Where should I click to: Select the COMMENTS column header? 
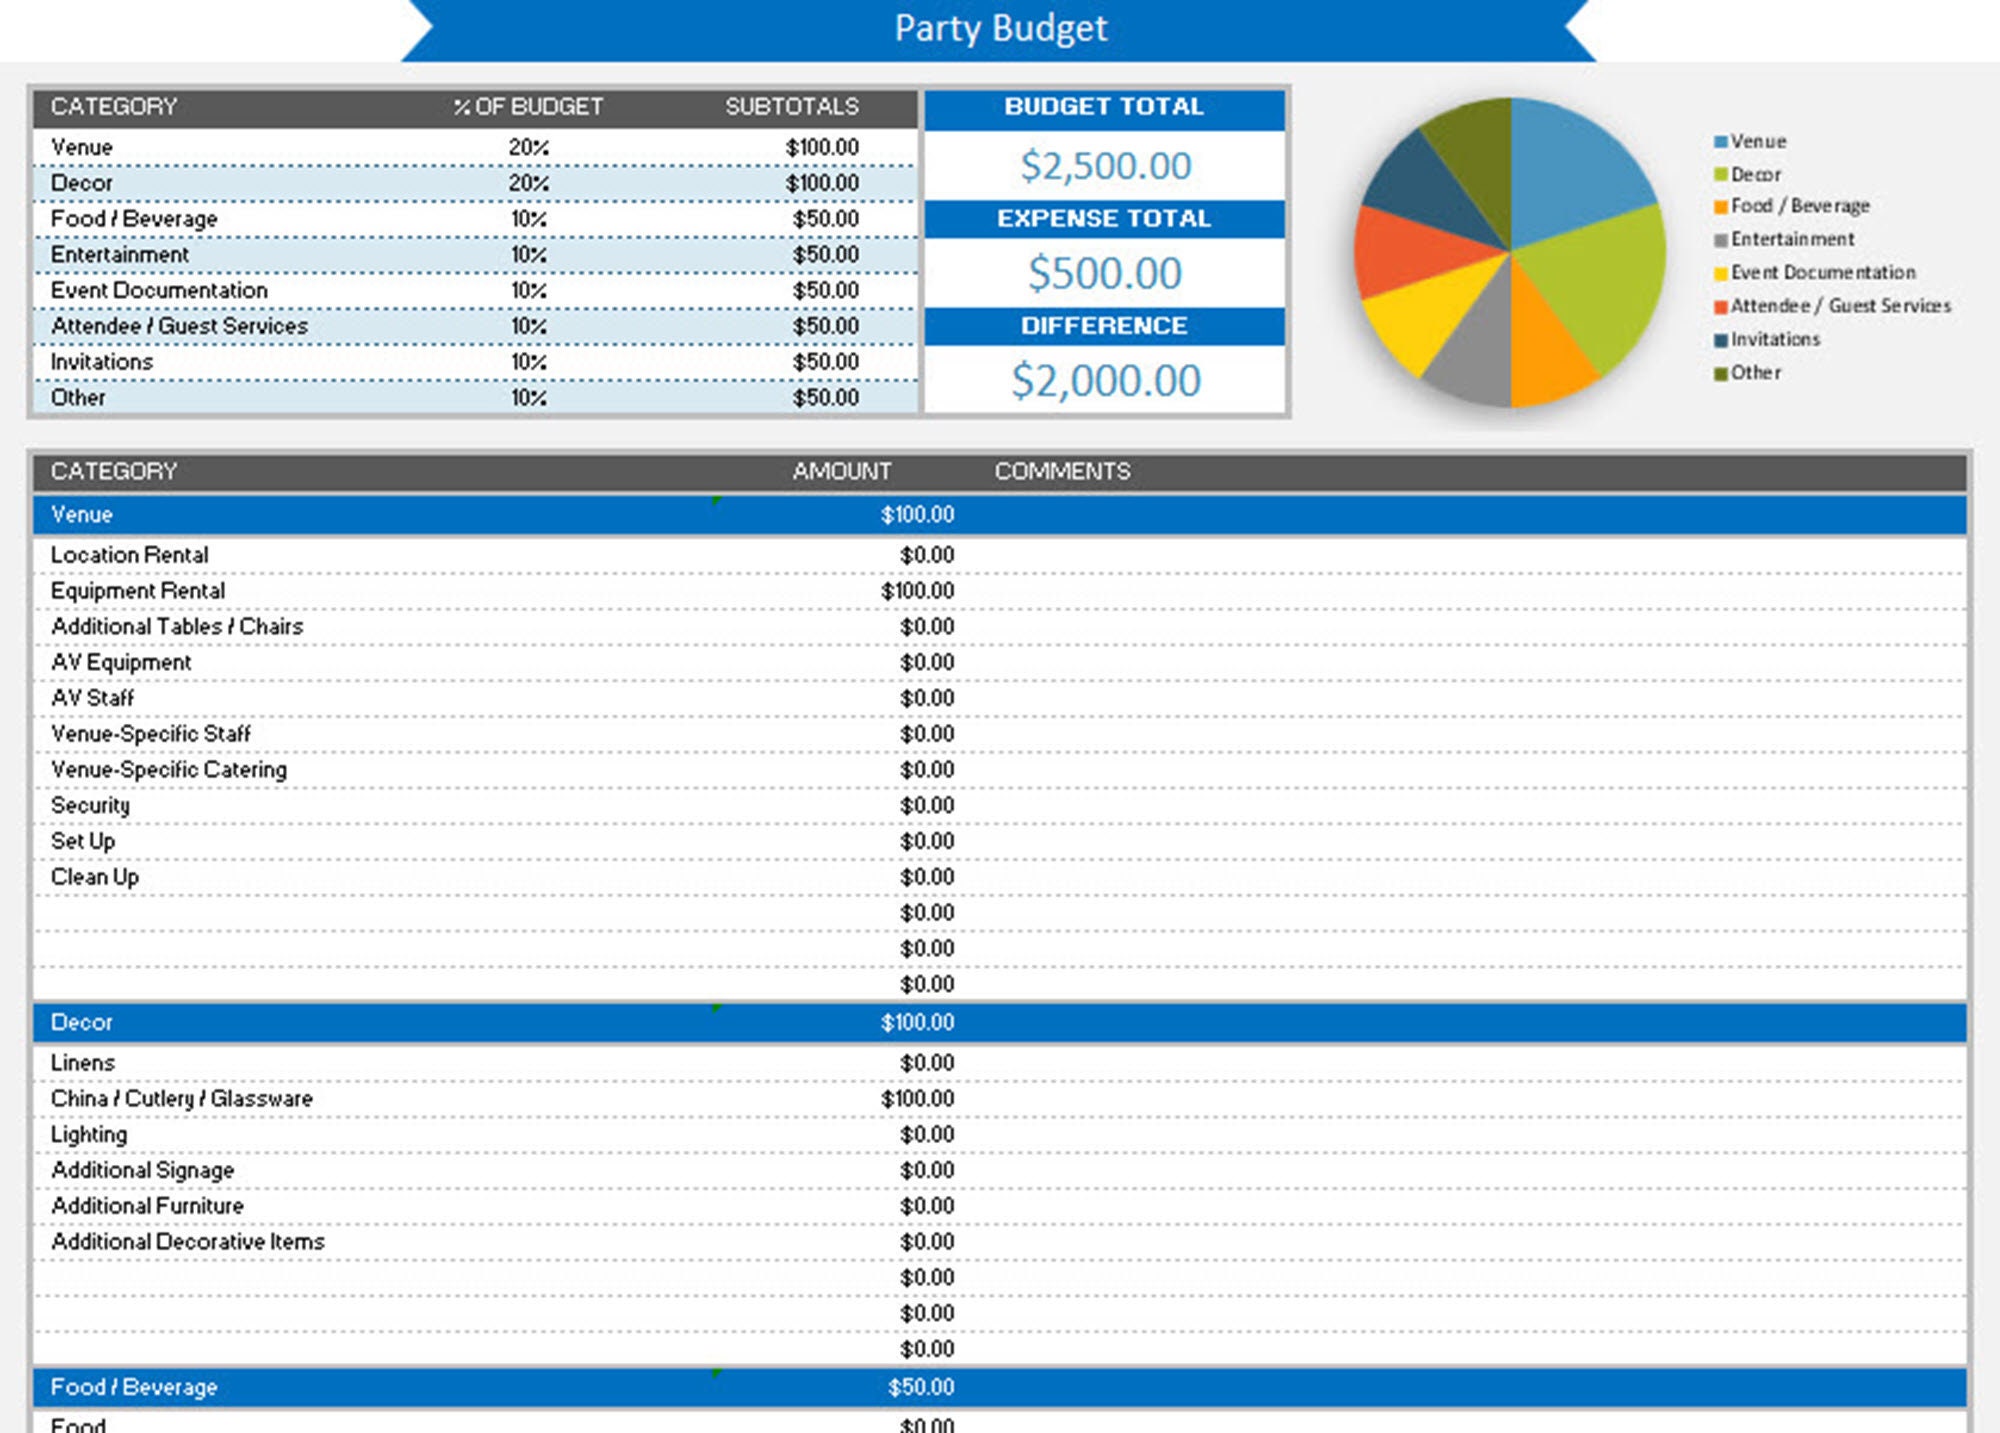tap(1063, 470)
